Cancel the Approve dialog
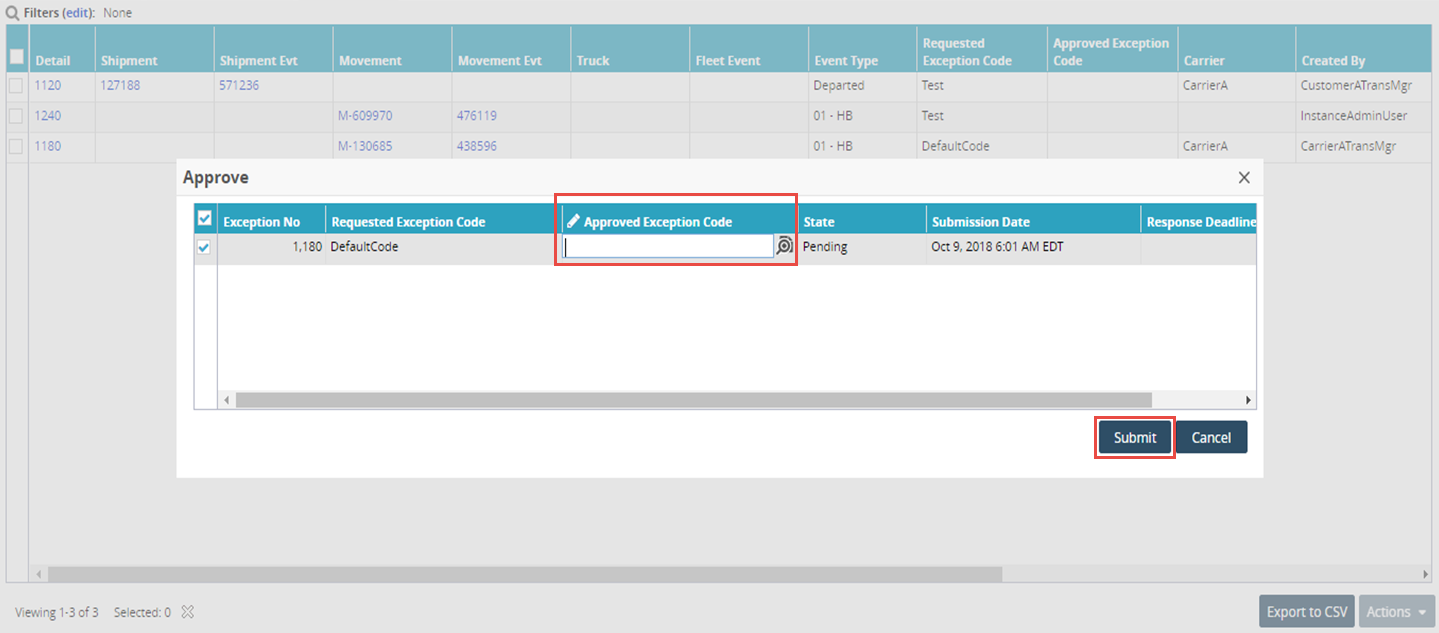The height and width of the screenshot is (633, 1439). 1211,438
